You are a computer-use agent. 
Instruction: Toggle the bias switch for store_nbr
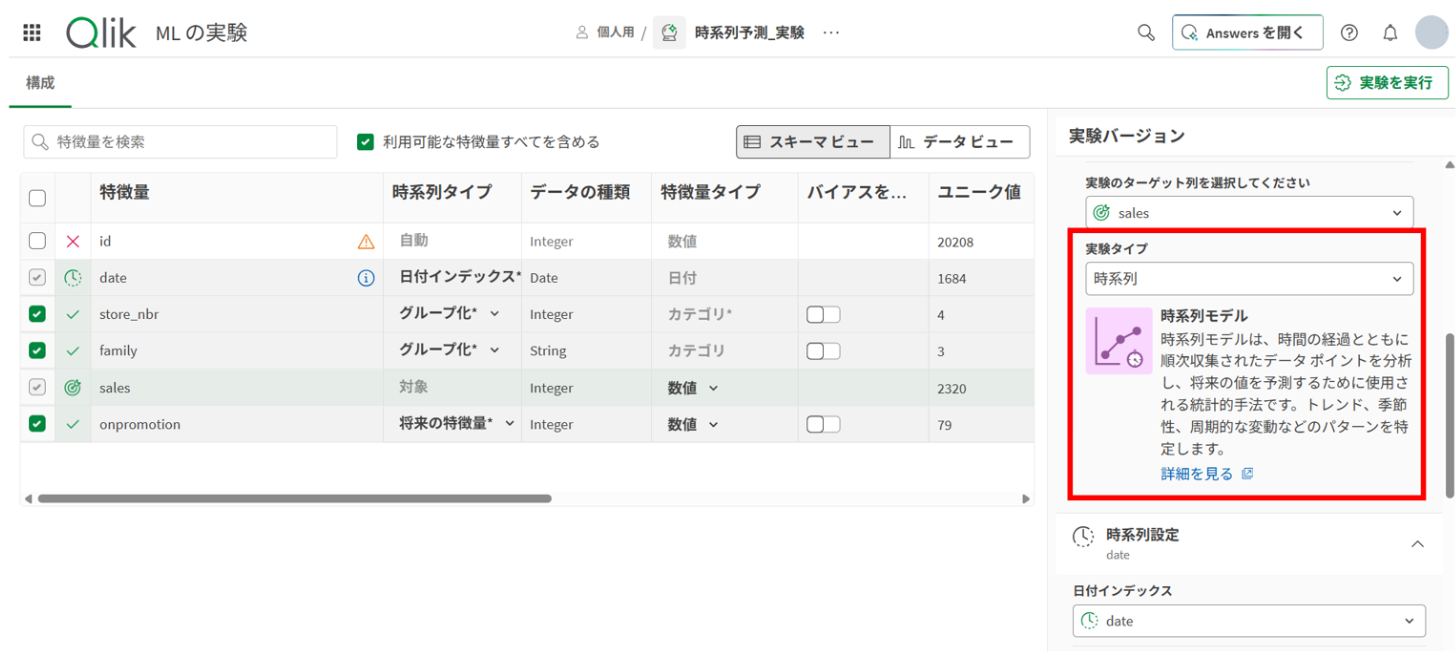tap(824, 314)
